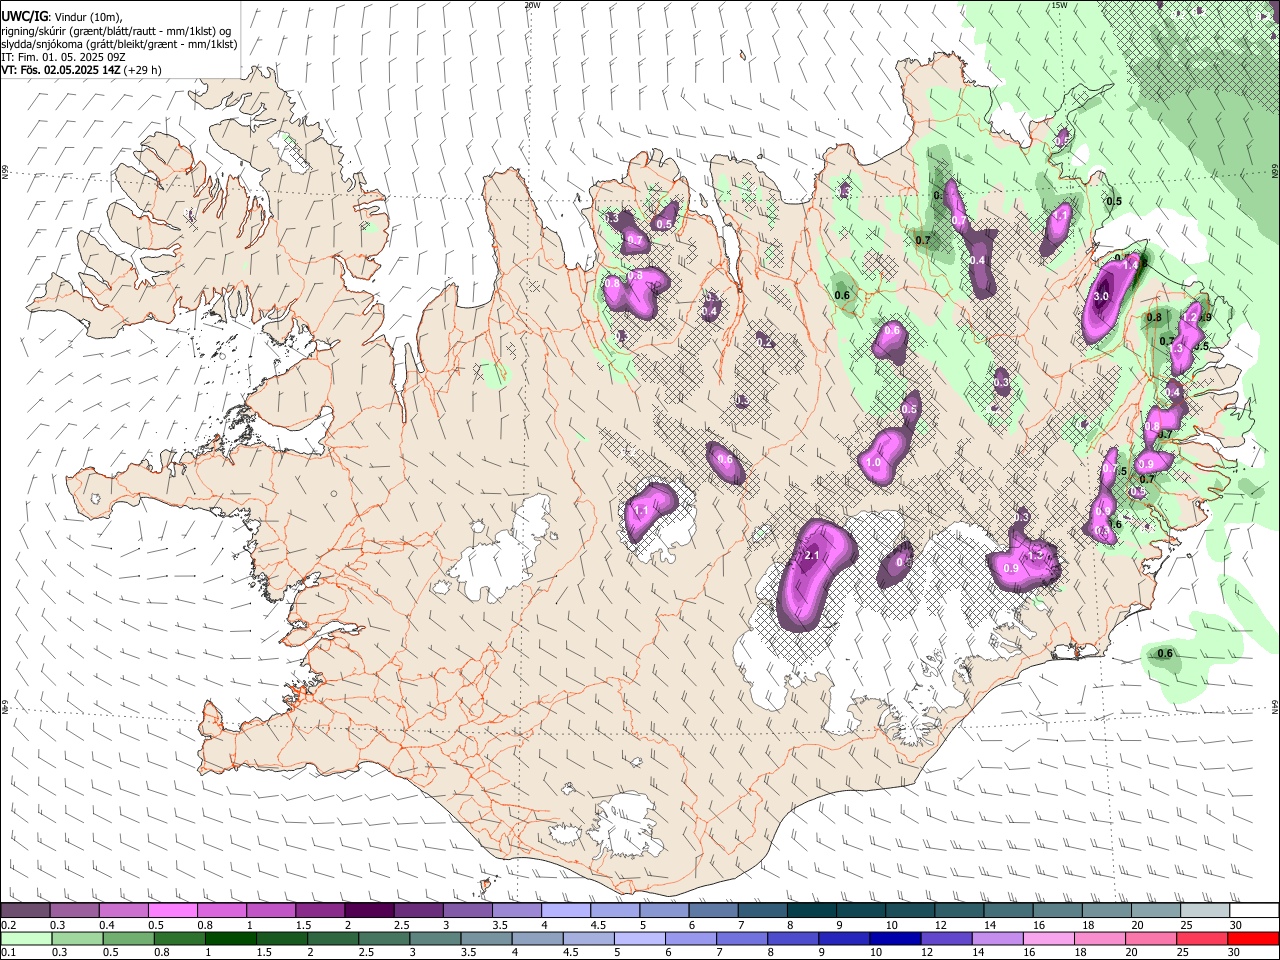Screen dimensions: 1280x960
Task: Click the 2.1 snowfall value label
Action: (x=812, y=556)
